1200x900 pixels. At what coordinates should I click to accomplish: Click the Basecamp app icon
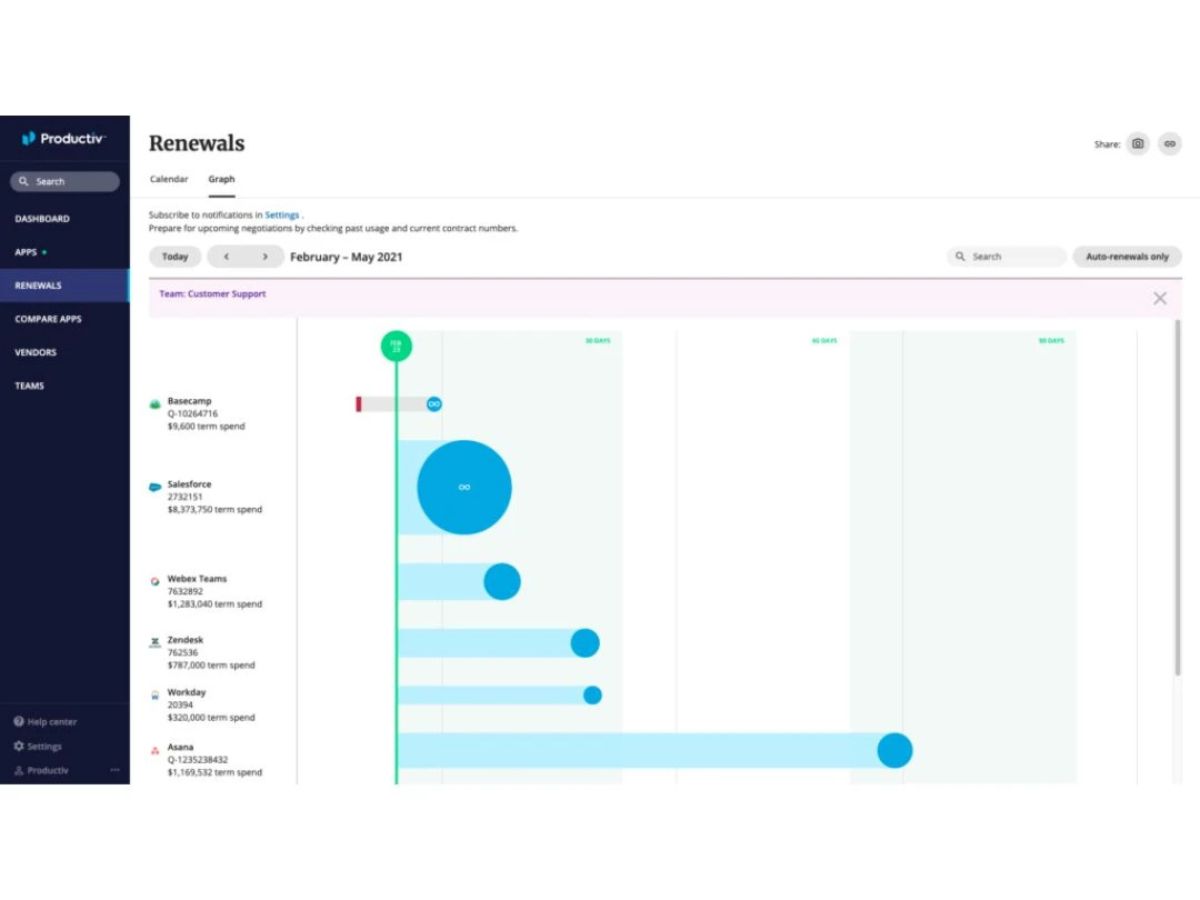(155, 404)
